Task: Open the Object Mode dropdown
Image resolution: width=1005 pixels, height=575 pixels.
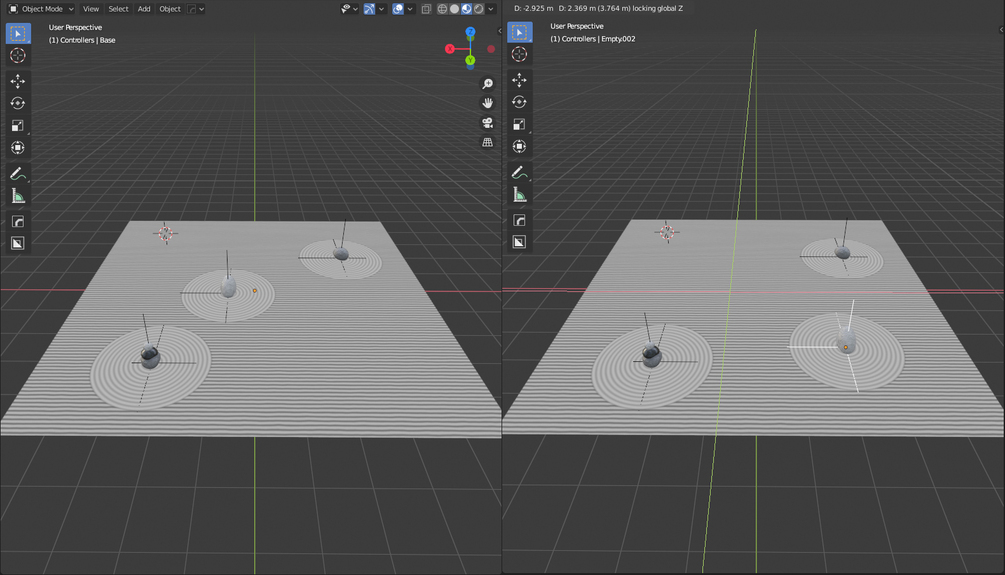Action: (x=42, y=9)
